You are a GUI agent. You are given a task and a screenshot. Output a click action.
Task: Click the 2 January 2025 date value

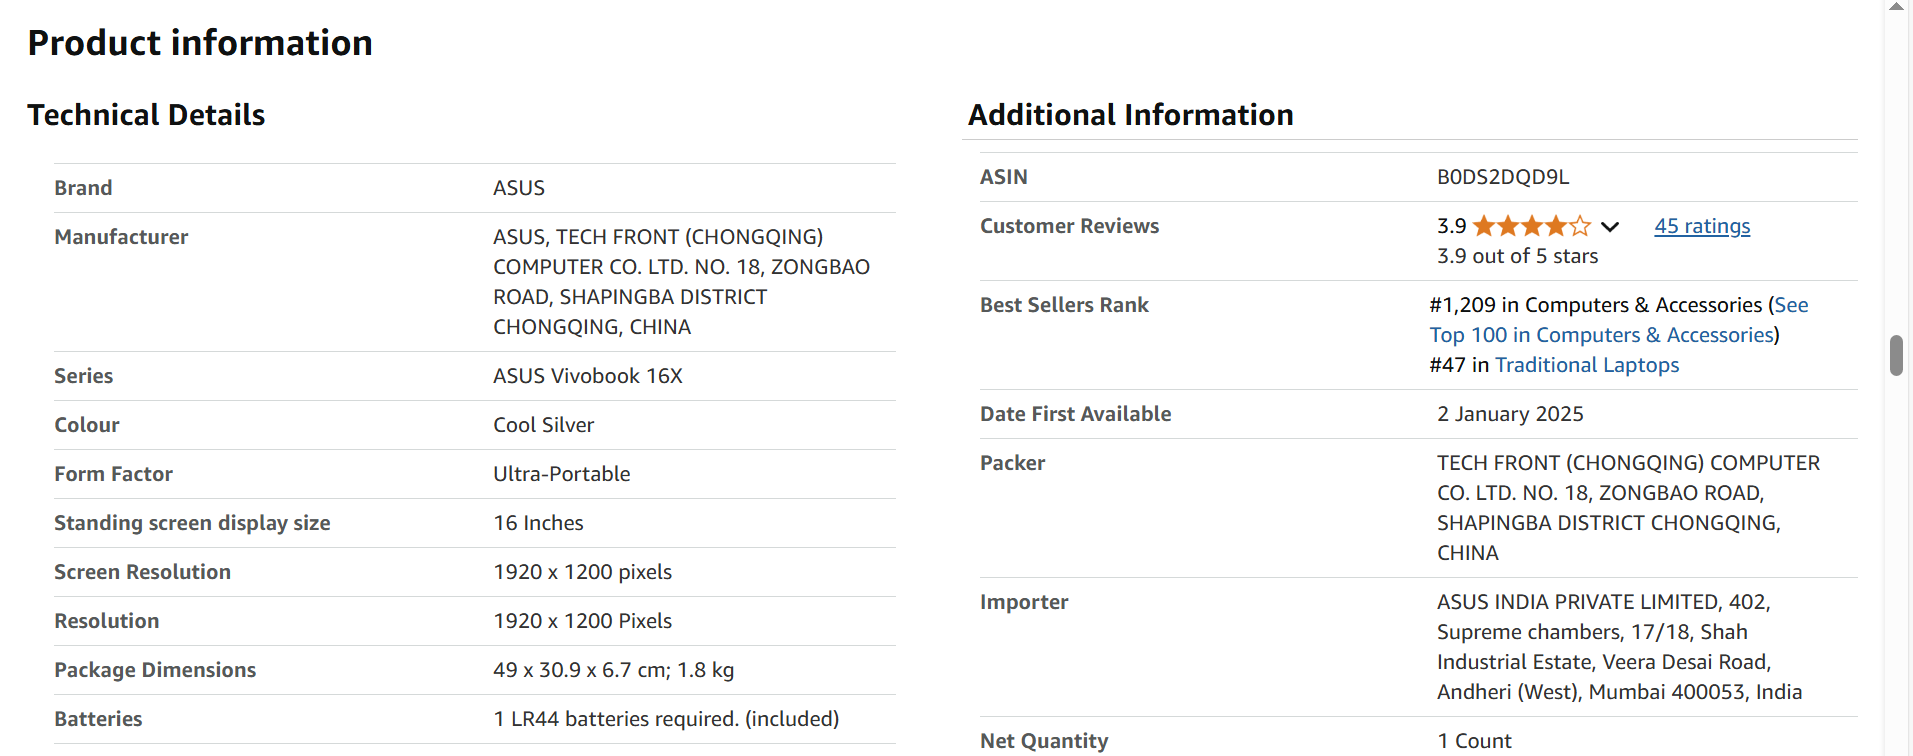click(x=1510, y=414)
